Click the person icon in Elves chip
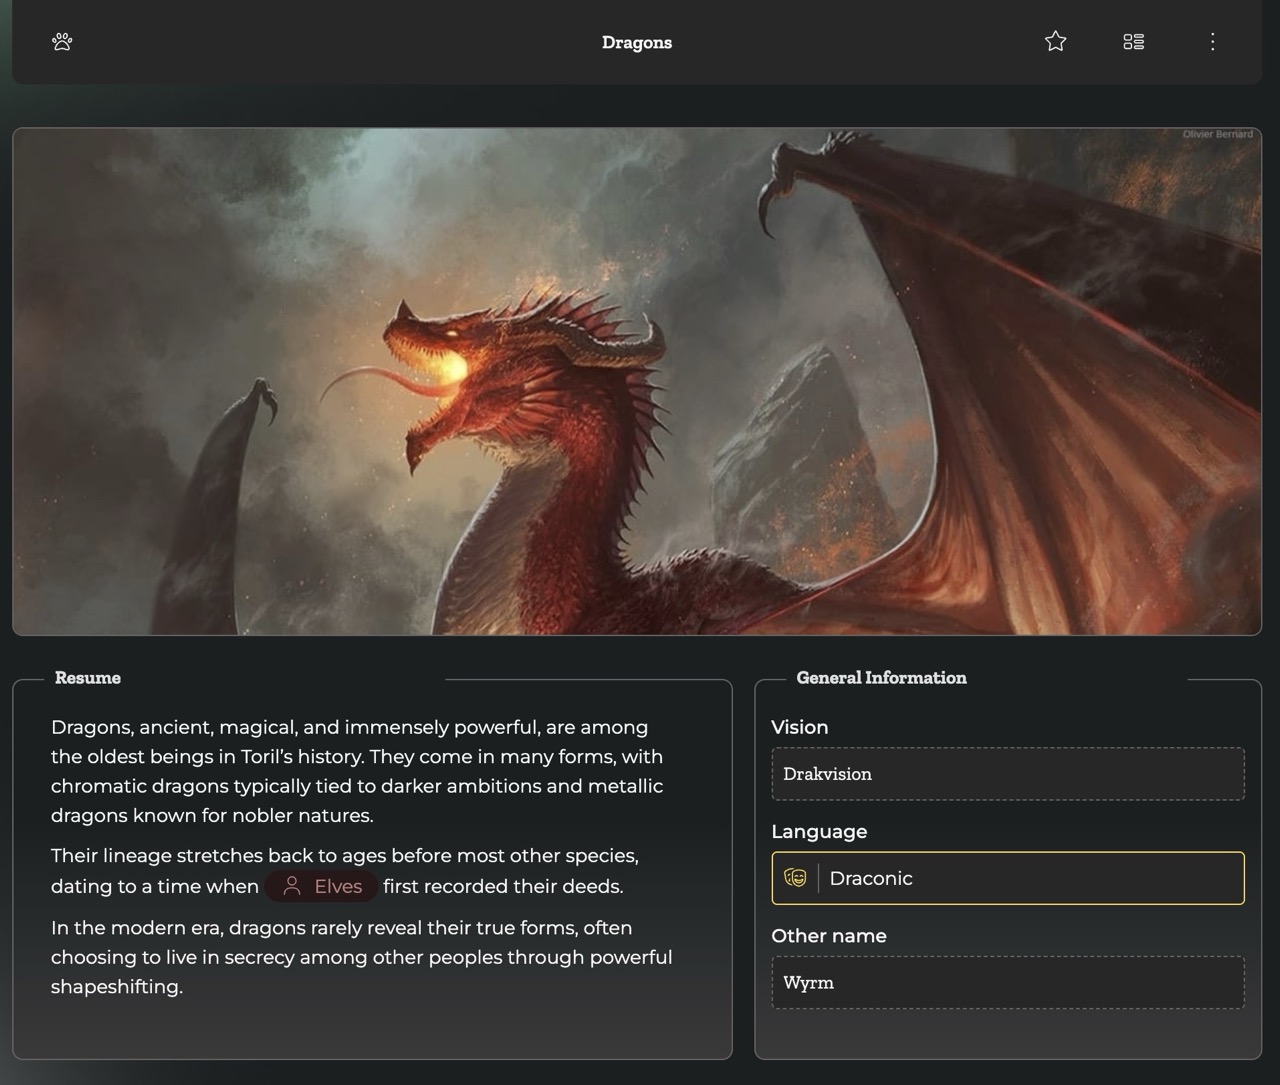 coord(292,886)
